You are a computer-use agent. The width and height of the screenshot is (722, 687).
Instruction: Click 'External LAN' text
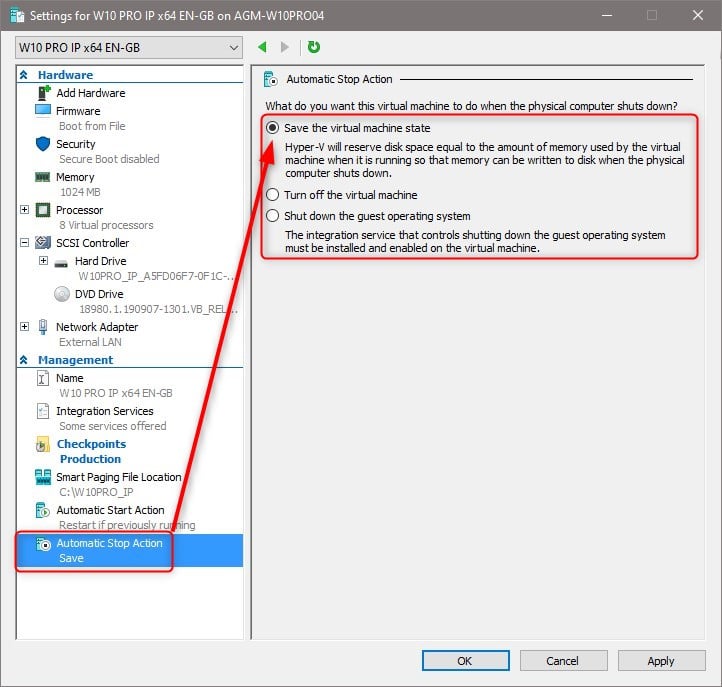pos(90,342)
